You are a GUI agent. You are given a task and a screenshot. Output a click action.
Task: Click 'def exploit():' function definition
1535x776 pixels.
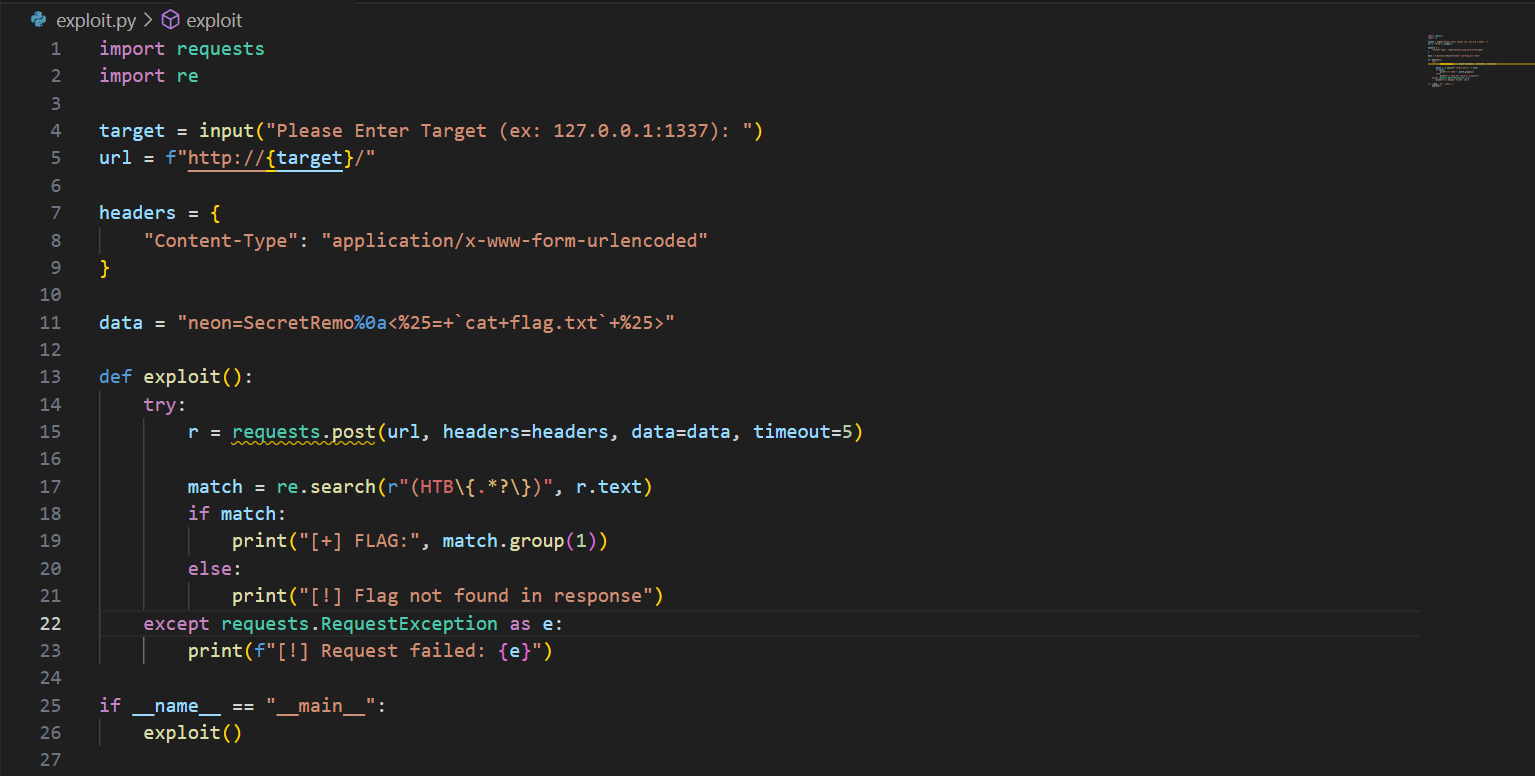click(x=177, y=377)
